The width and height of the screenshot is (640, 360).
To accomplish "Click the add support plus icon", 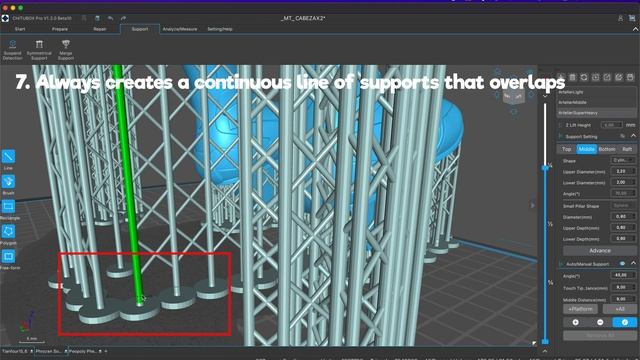I will [576, 322].
